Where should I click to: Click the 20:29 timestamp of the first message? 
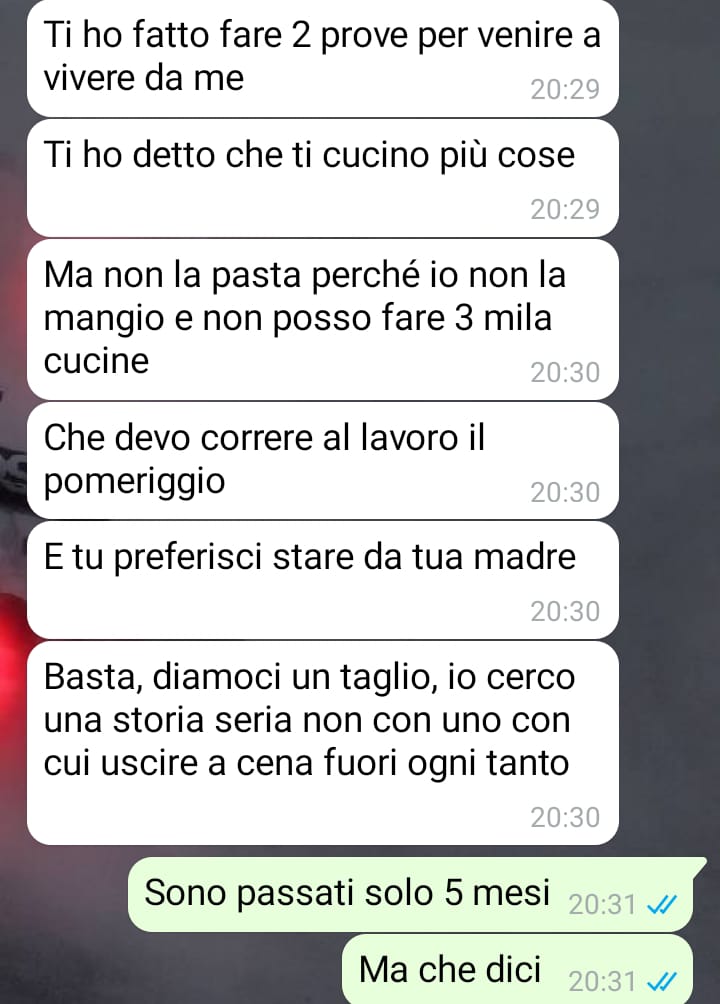coord(565,90)
